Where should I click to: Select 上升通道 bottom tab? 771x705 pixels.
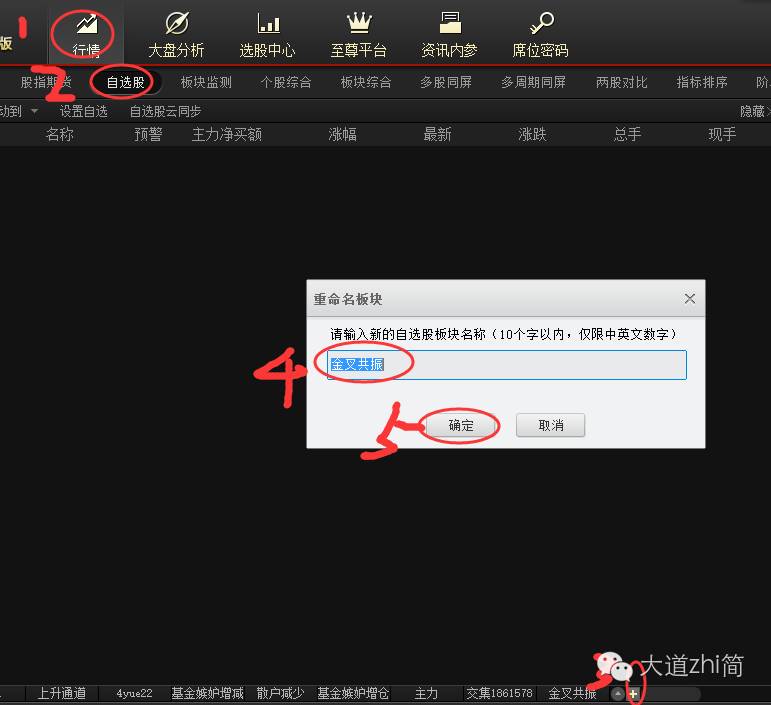(61, 694)
